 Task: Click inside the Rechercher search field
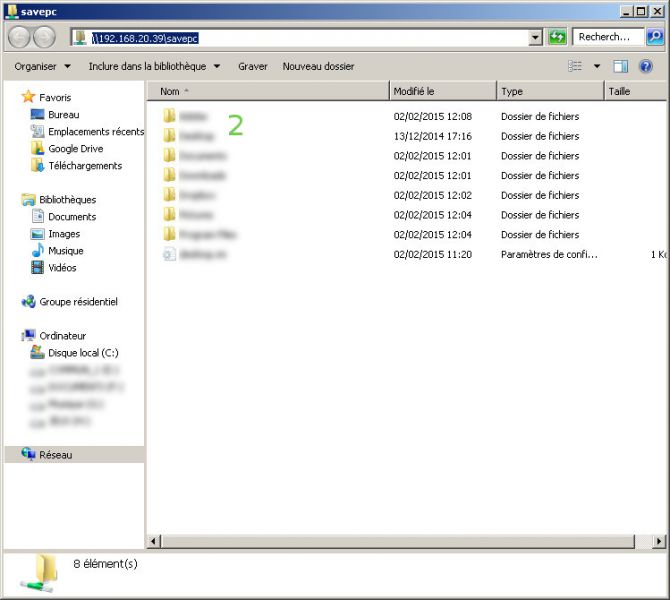point(607,37)
